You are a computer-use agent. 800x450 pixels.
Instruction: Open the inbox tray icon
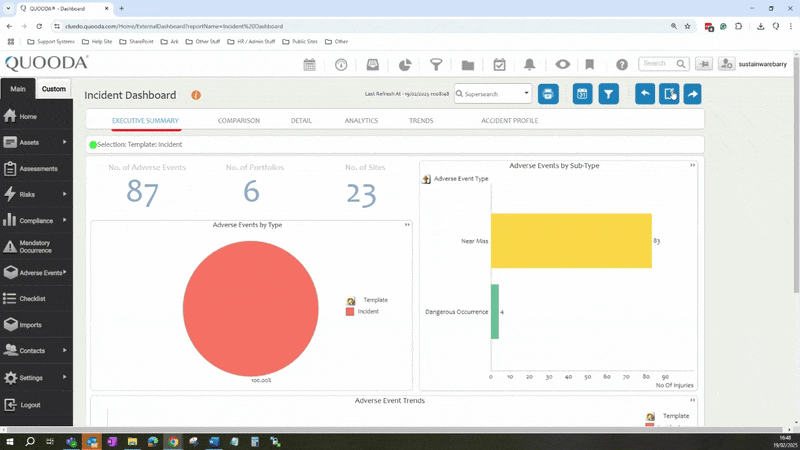(372, 64)
